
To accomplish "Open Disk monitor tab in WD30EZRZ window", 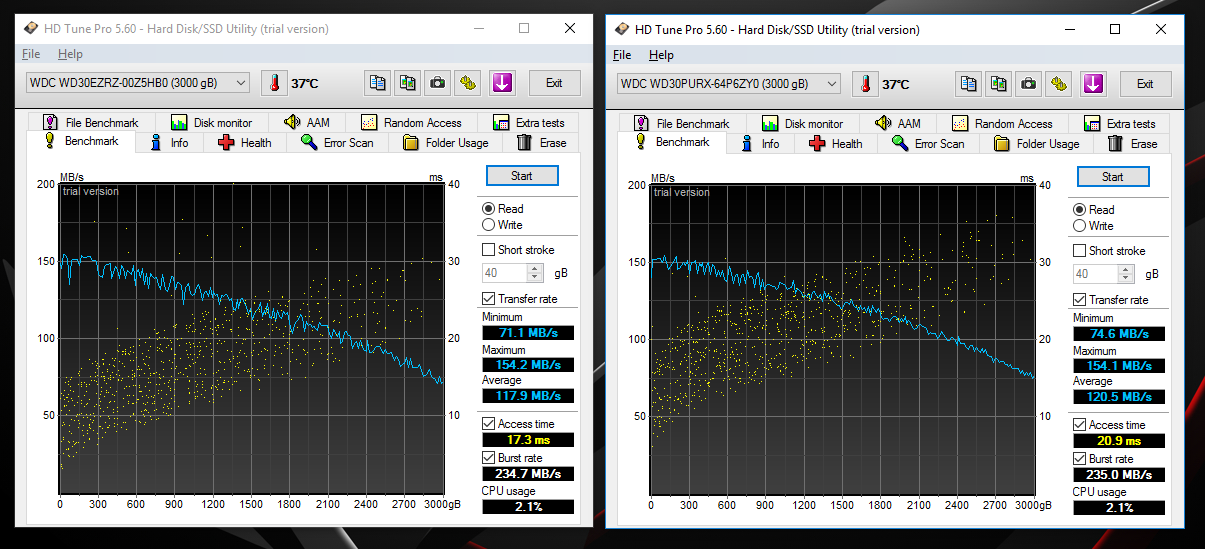I will pyautogui.click(x=211, y=123).
